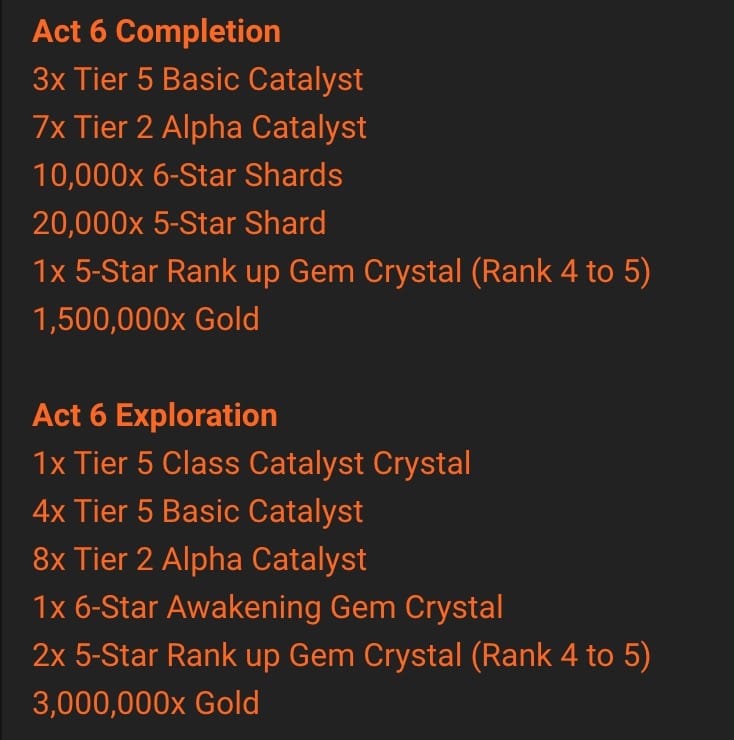Click the 1,500,000x Gold reward
The width and height of the screenshot is (734, 740).
(x=146, y=319)
